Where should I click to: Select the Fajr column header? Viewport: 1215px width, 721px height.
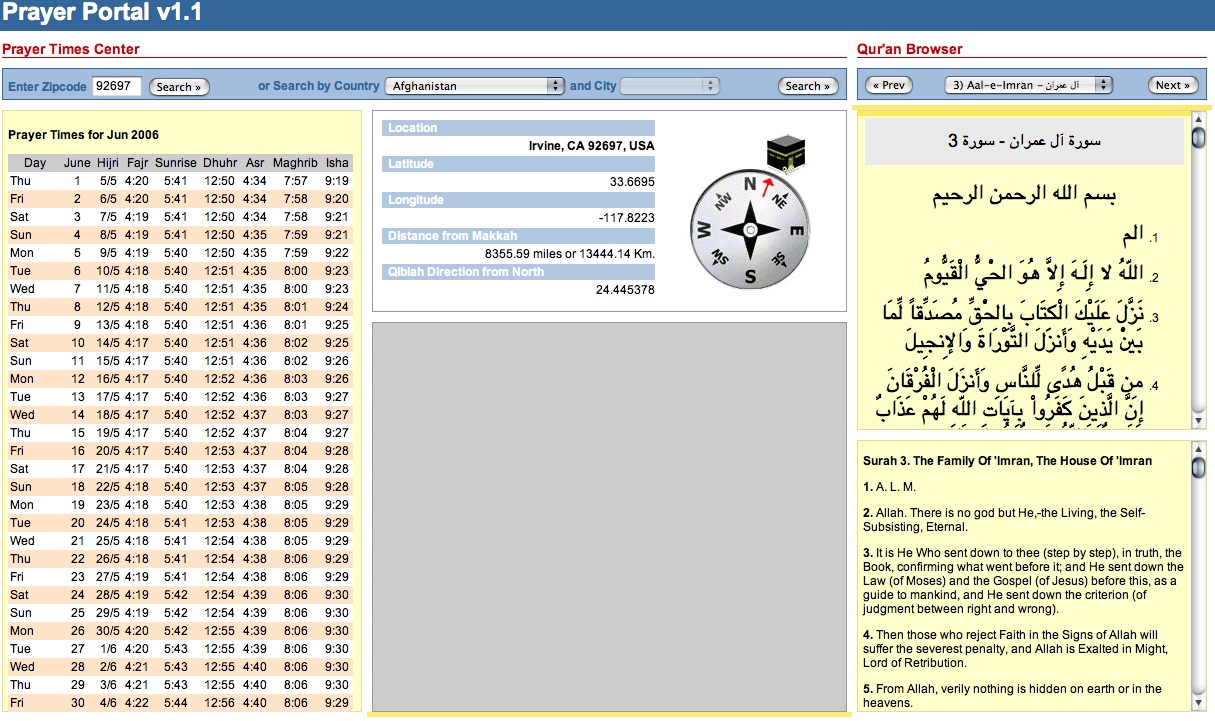click(137, 163)
